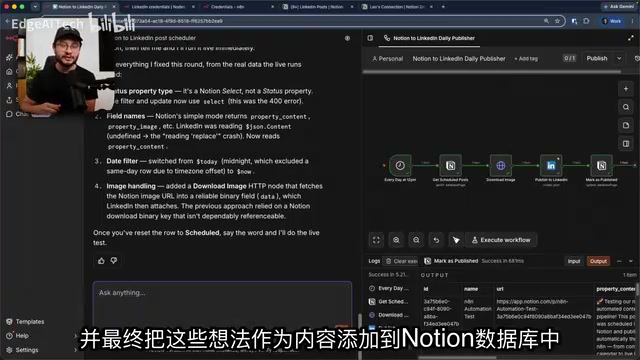The height and width of the screenshot is (360, 640).
Task: Click the schedule trigger node on canvas
Action: [400, 165]
